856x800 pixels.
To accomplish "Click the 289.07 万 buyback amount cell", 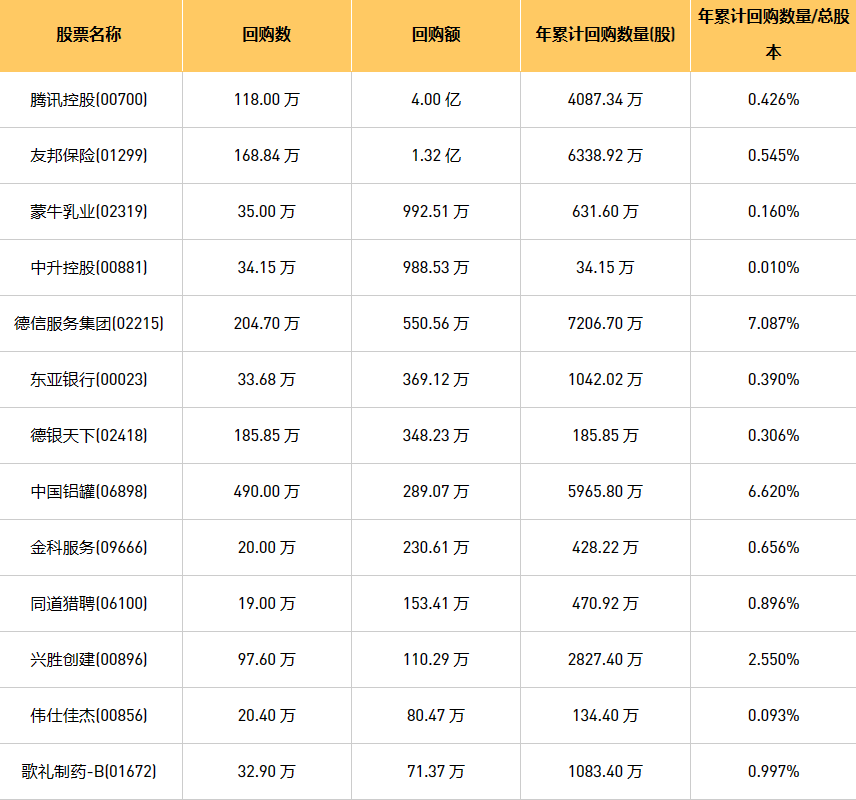I will tap(436, 491).
